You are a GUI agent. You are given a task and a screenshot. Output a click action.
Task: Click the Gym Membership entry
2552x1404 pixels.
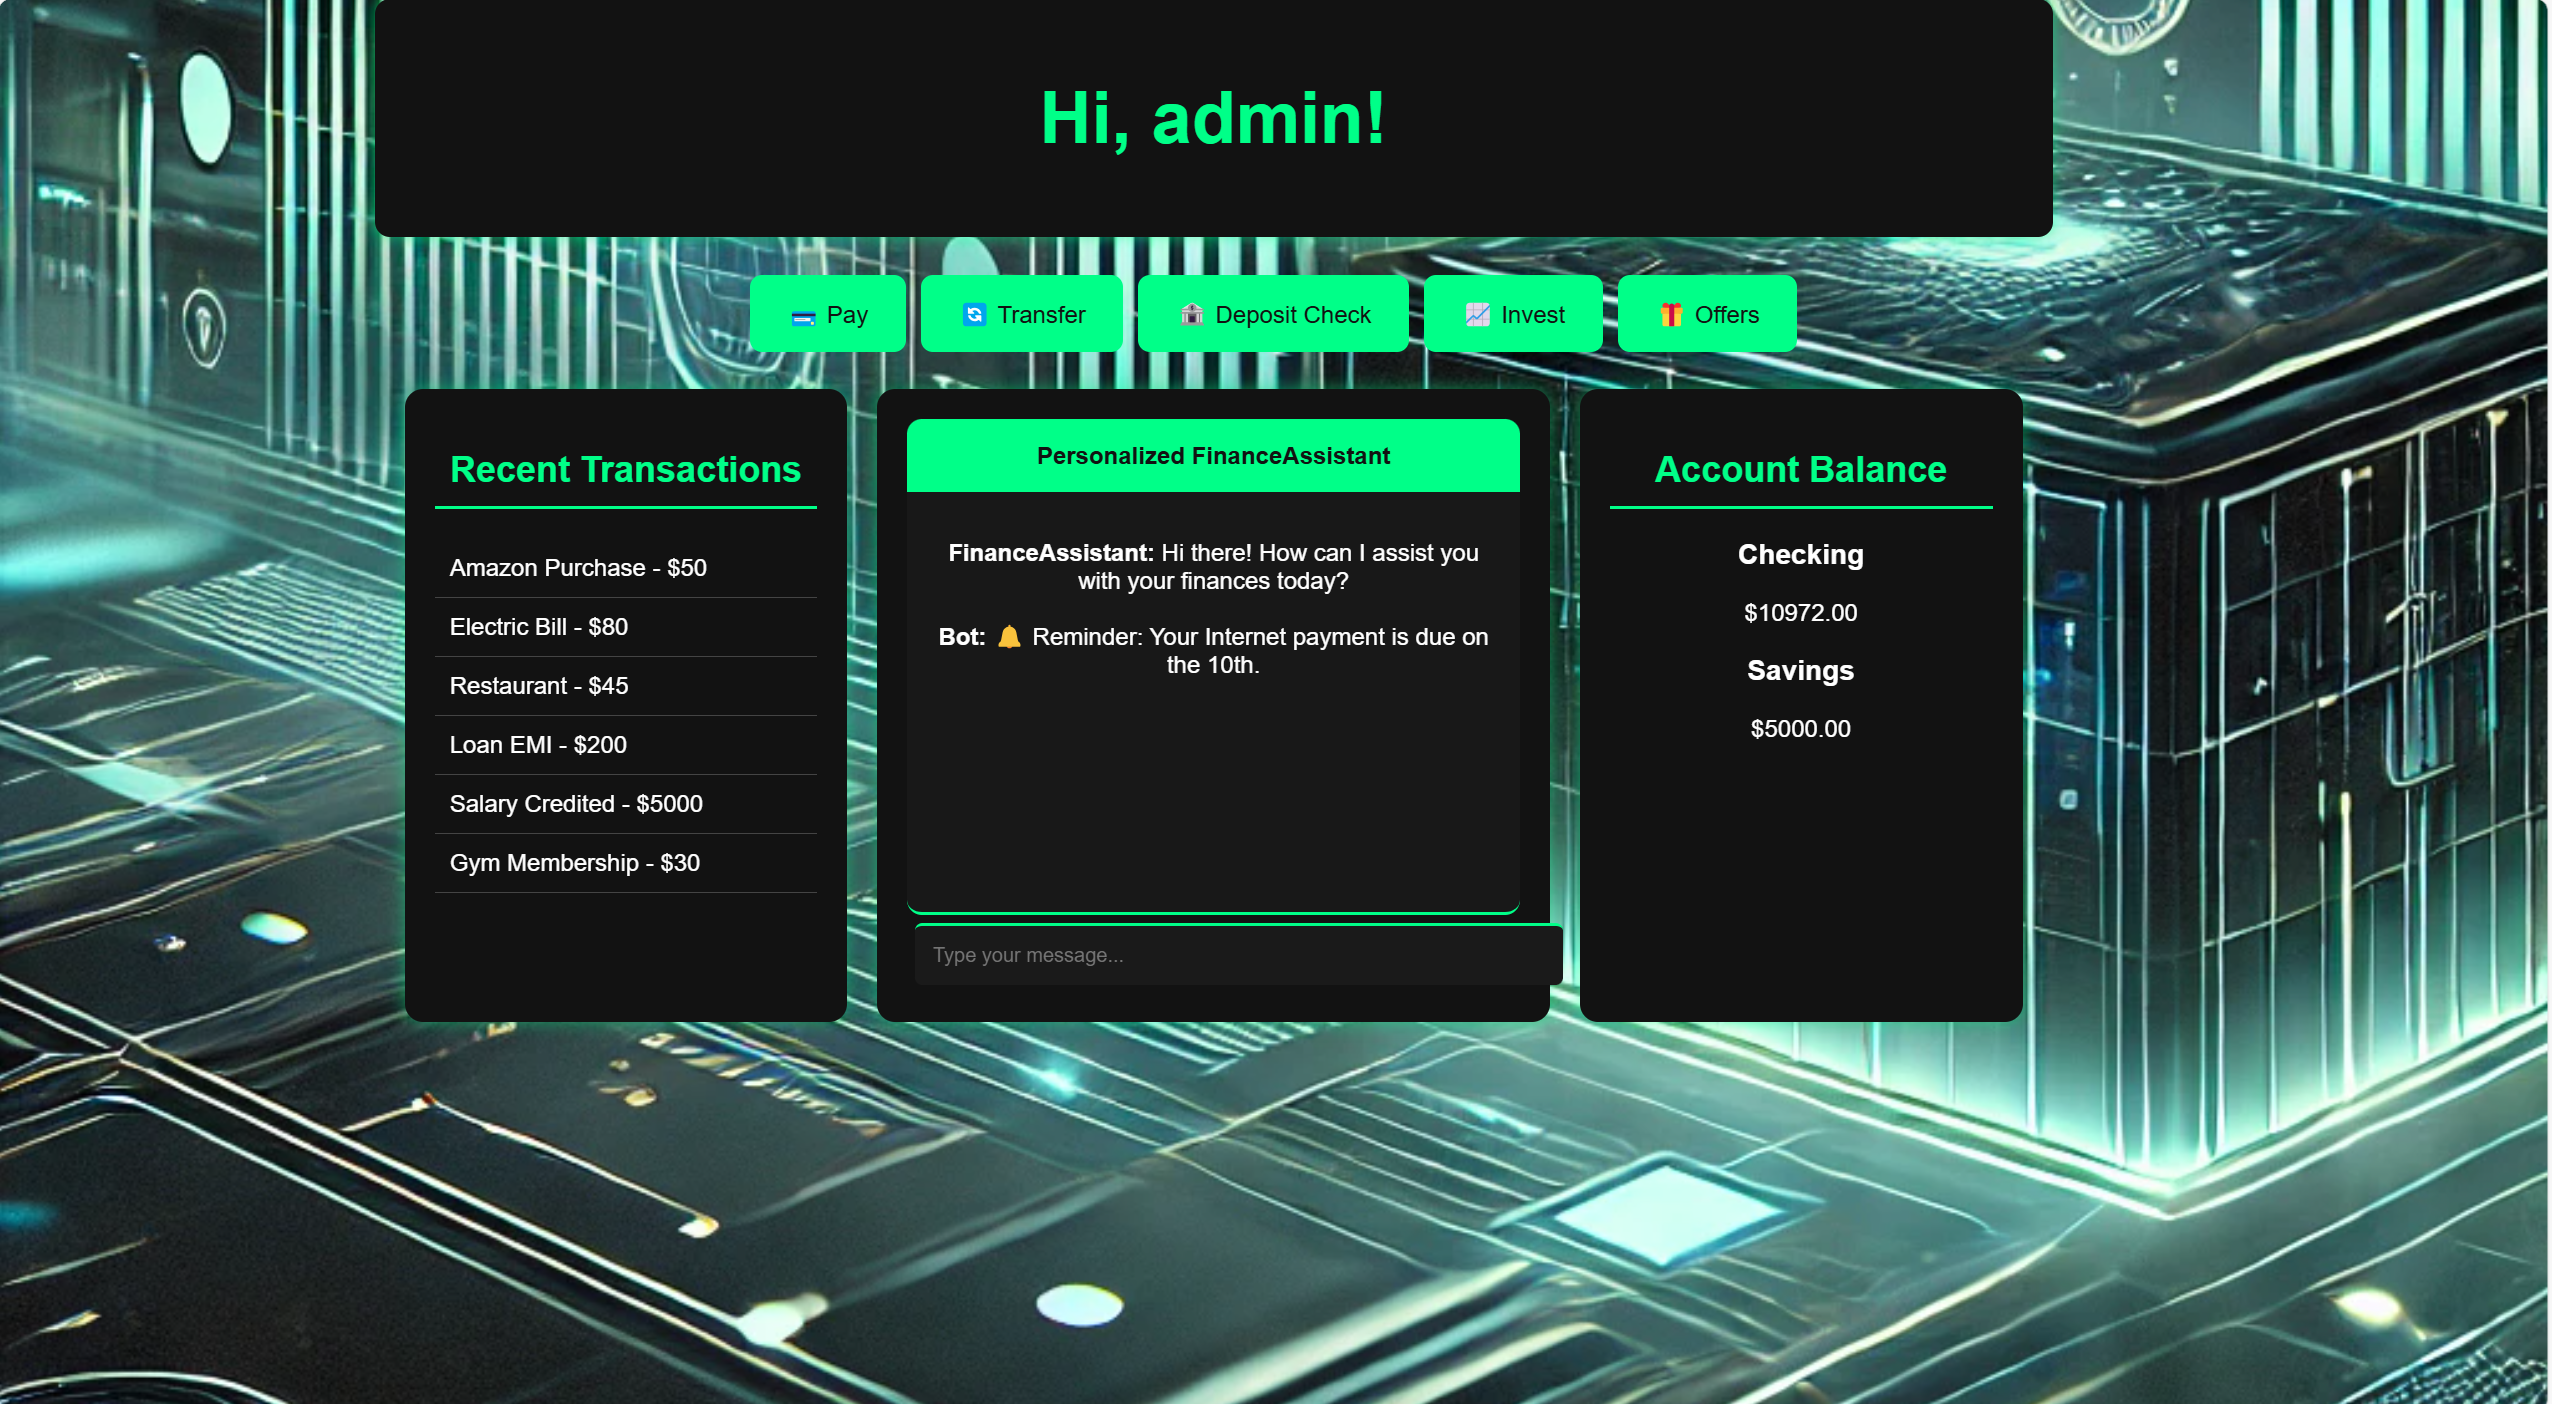click(575, 863)
